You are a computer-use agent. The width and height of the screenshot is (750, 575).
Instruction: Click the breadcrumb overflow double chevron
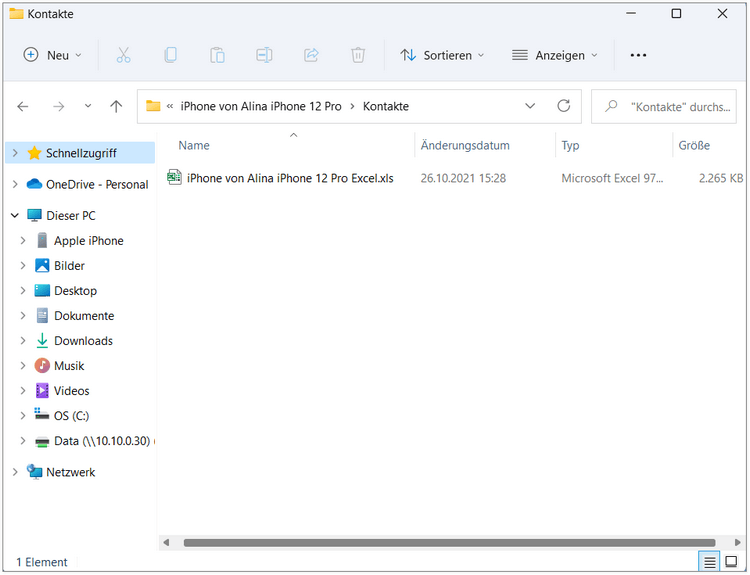tap(169, 106)
